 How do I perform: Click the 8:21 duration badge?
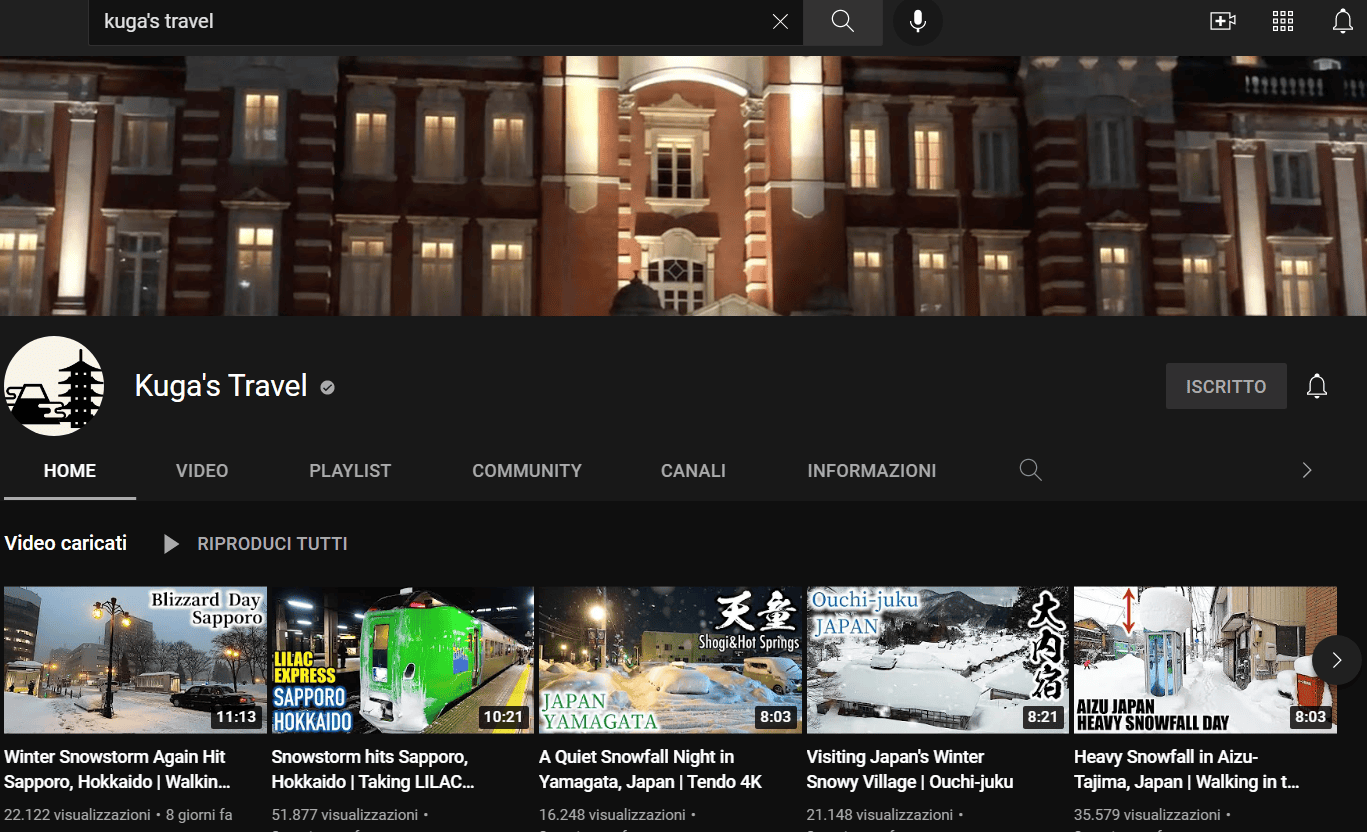pyautogui.click(x=1043, y=717)
